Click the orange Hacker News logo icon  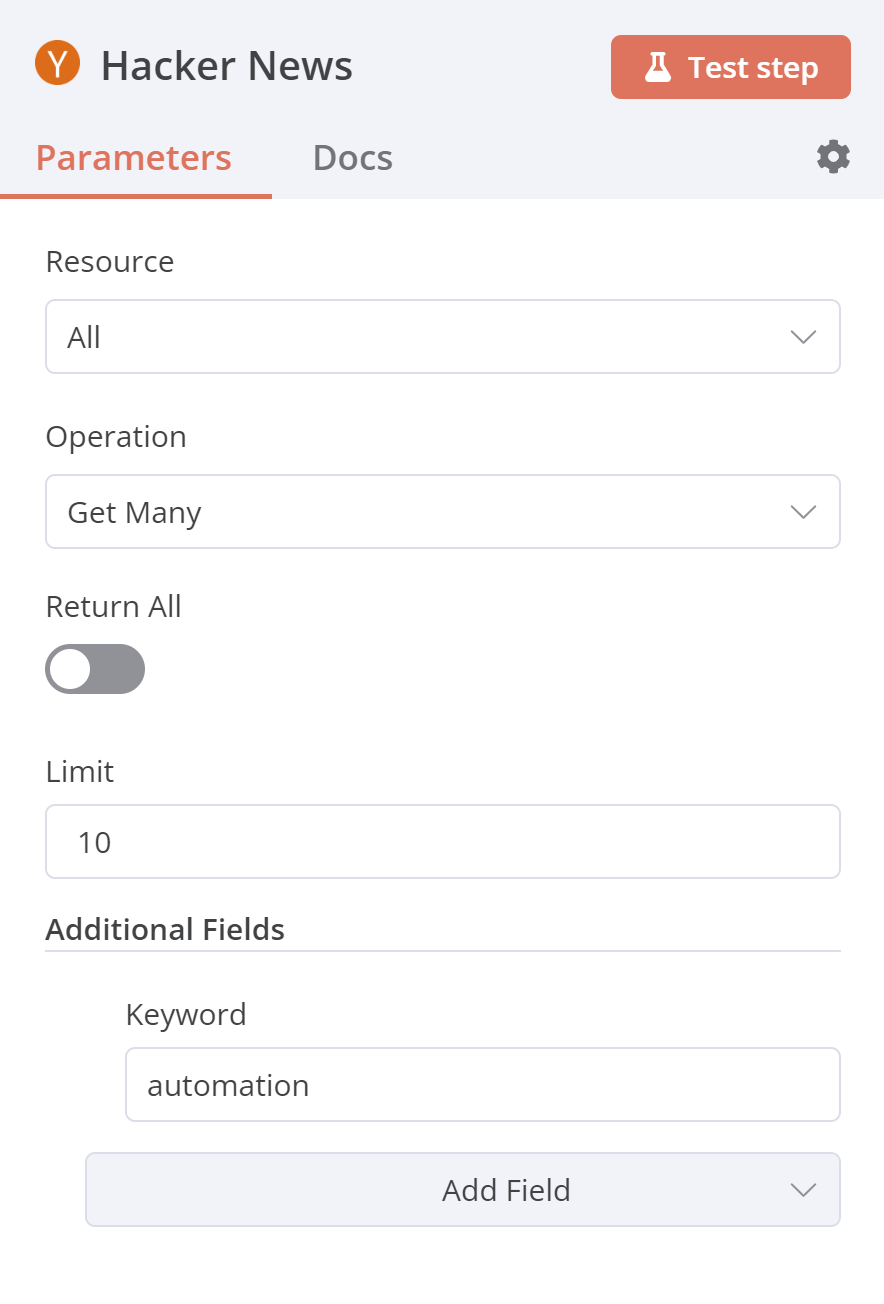[58, 65]
